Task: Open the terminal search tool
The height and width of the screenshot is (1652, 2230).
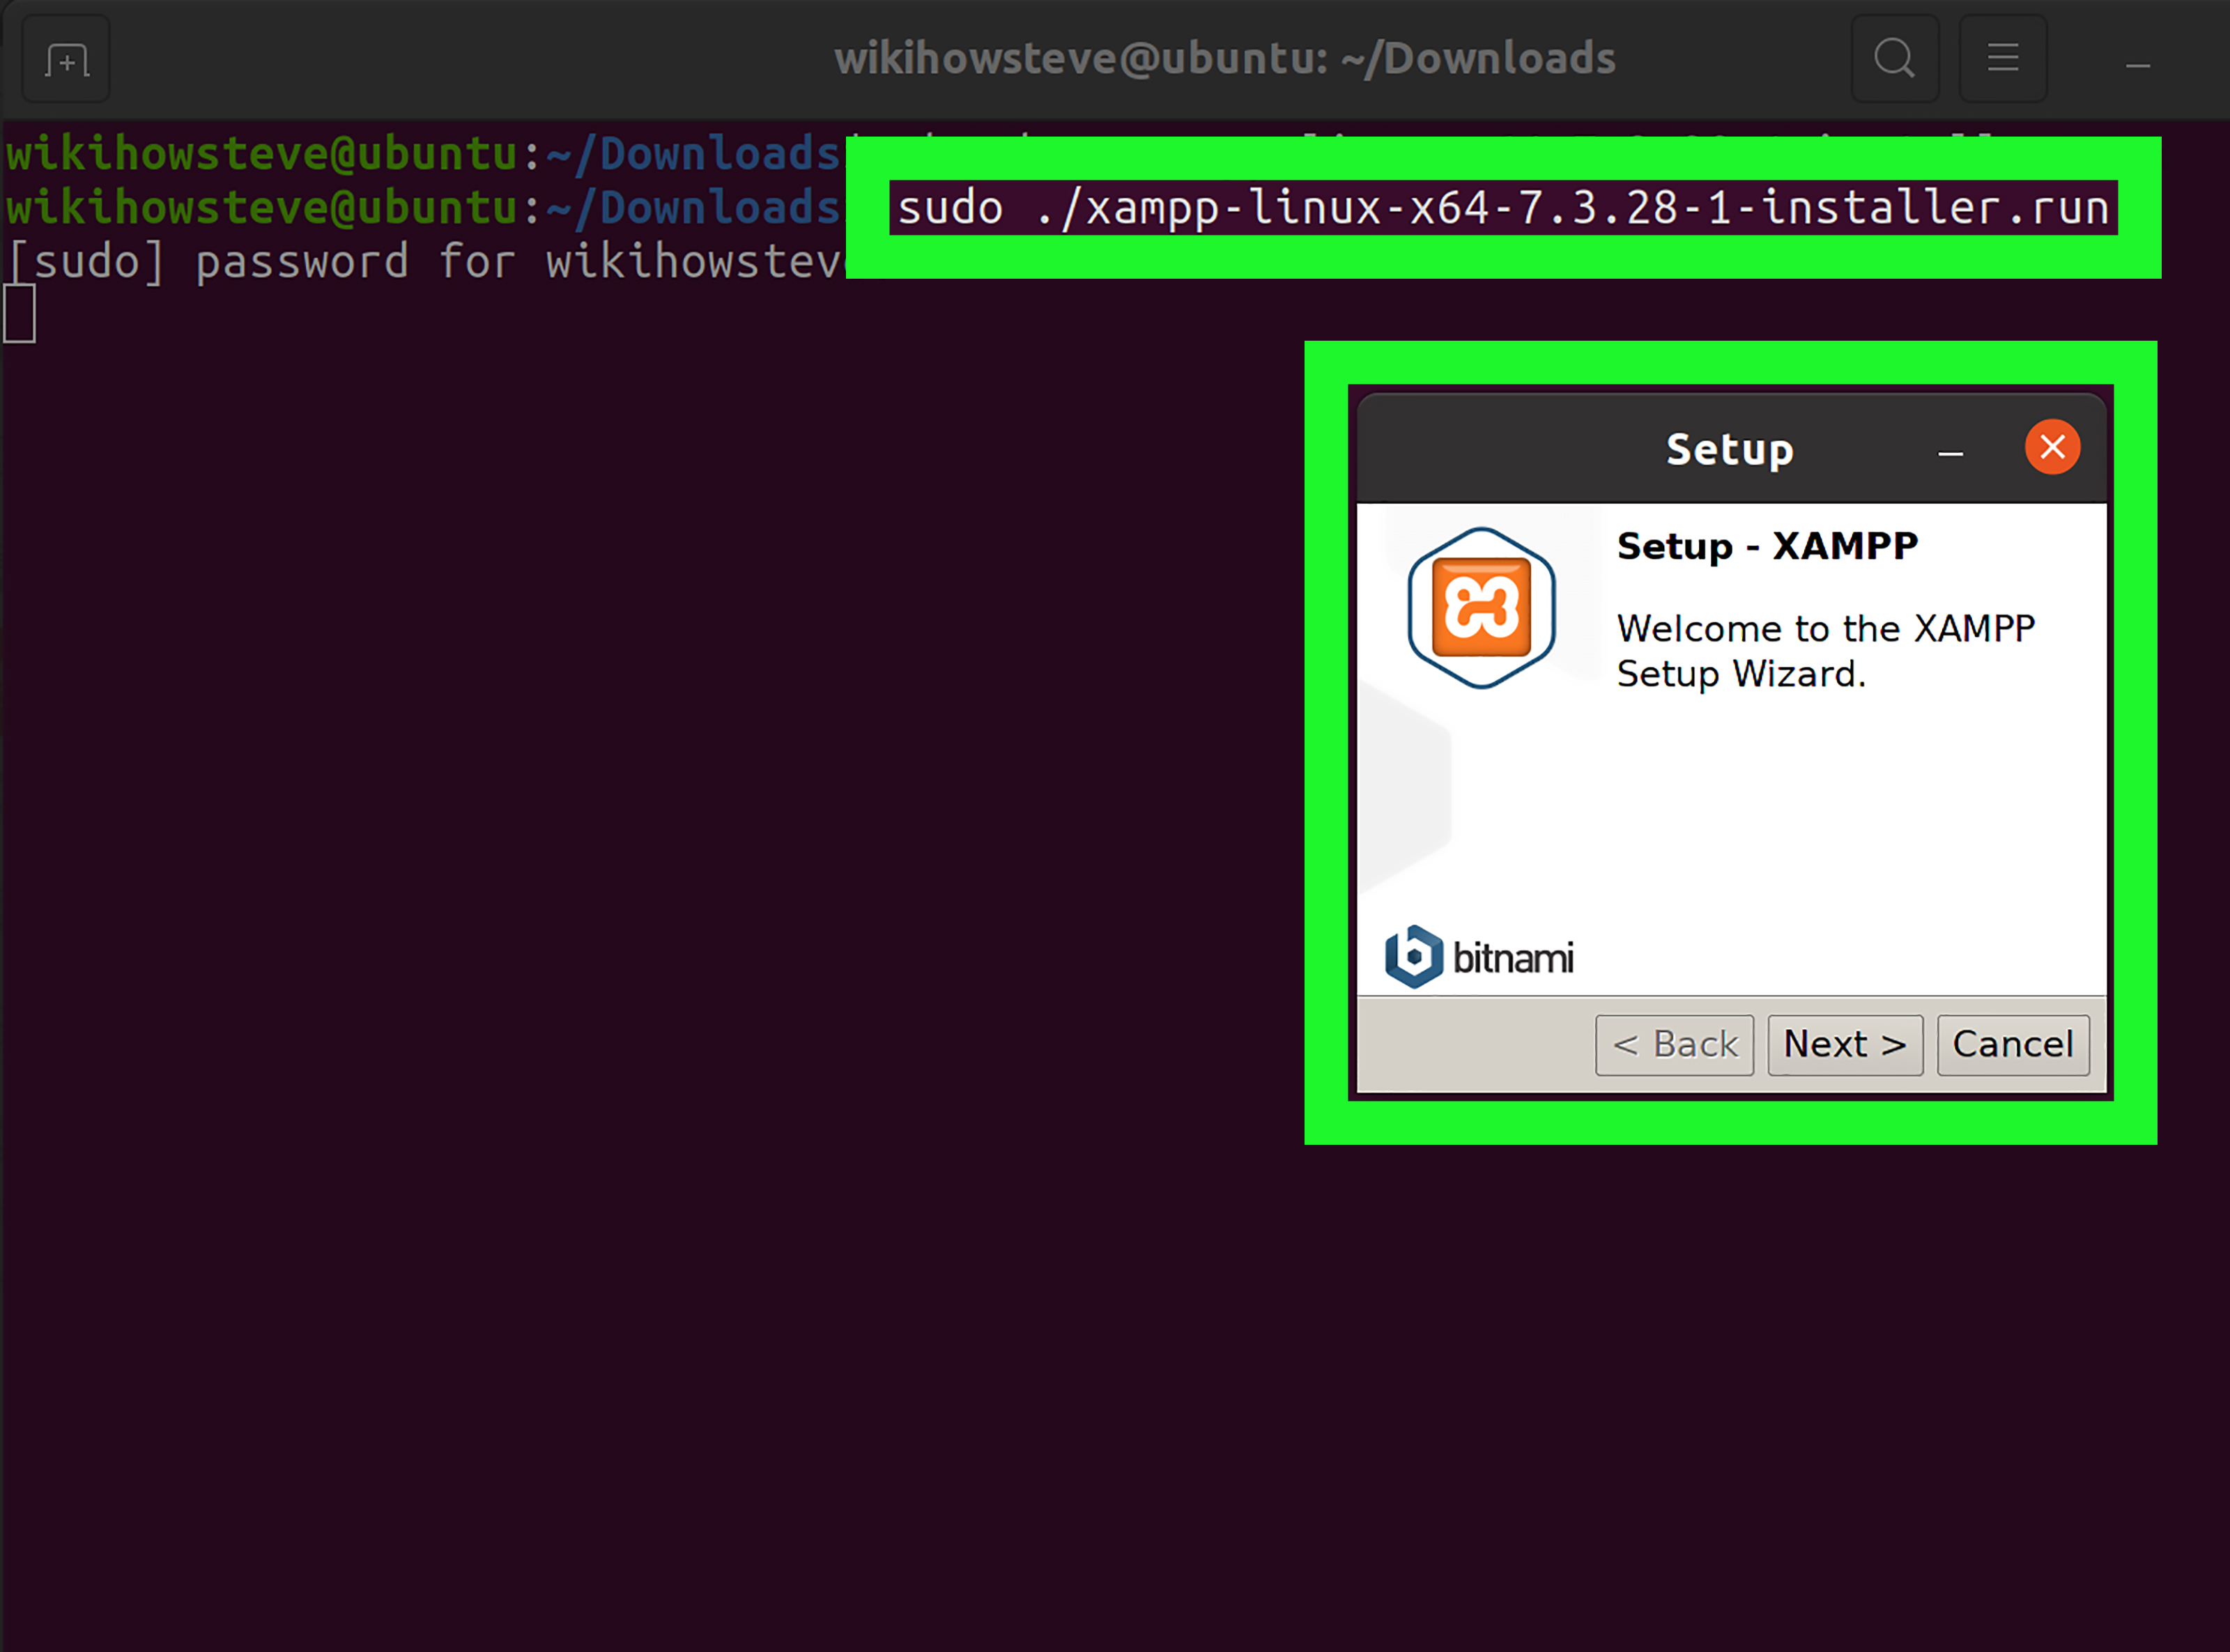Action: tap(1895, 59)
